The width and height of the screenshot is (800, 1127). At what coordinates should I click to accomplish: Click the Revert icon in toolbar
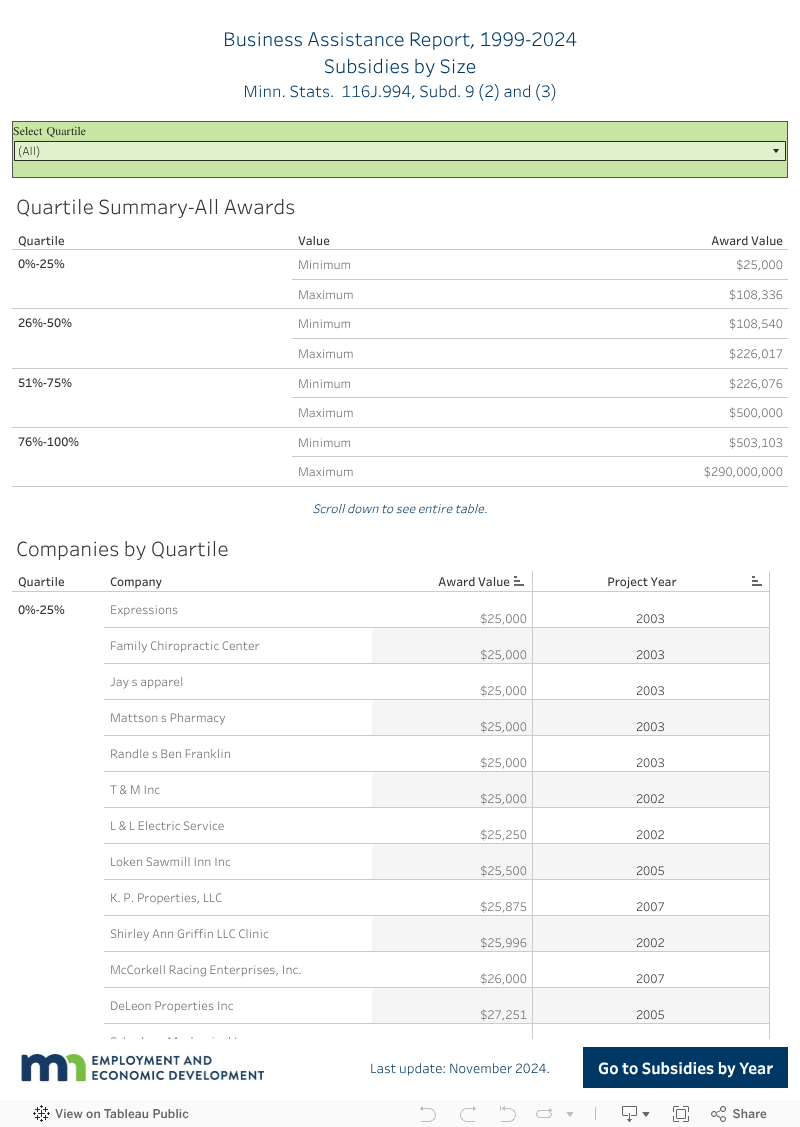[x=507, y=1113]
